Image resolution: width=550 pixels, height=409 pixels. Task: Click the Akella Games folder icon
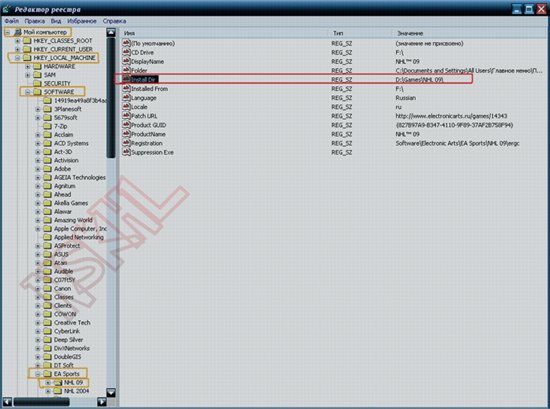47,203
